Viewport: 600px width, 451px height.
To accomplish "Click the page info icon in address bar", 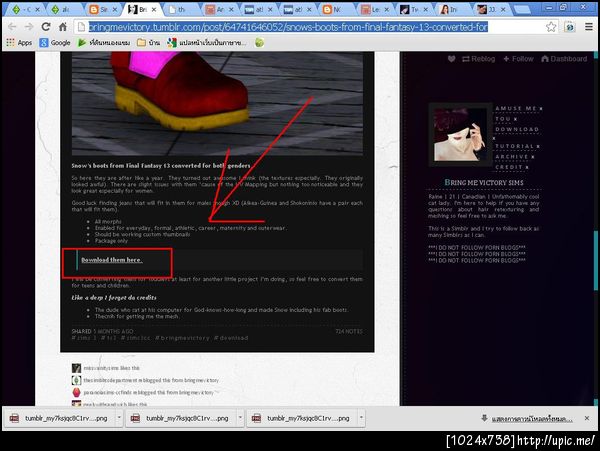I will click(x=81, y=27).
